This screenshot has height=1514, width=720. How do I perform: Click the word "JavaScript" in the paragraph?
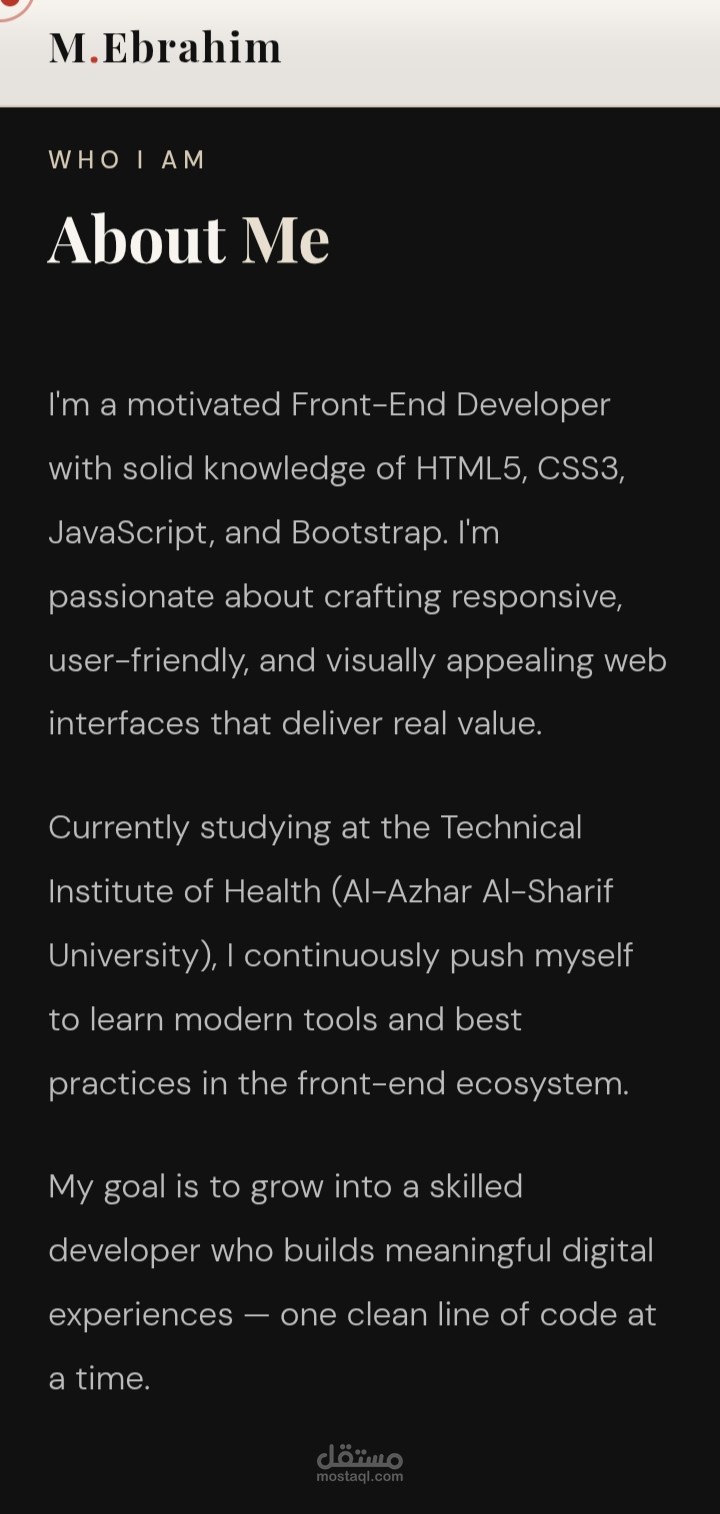pyautogui.click(x=130, y=532)
